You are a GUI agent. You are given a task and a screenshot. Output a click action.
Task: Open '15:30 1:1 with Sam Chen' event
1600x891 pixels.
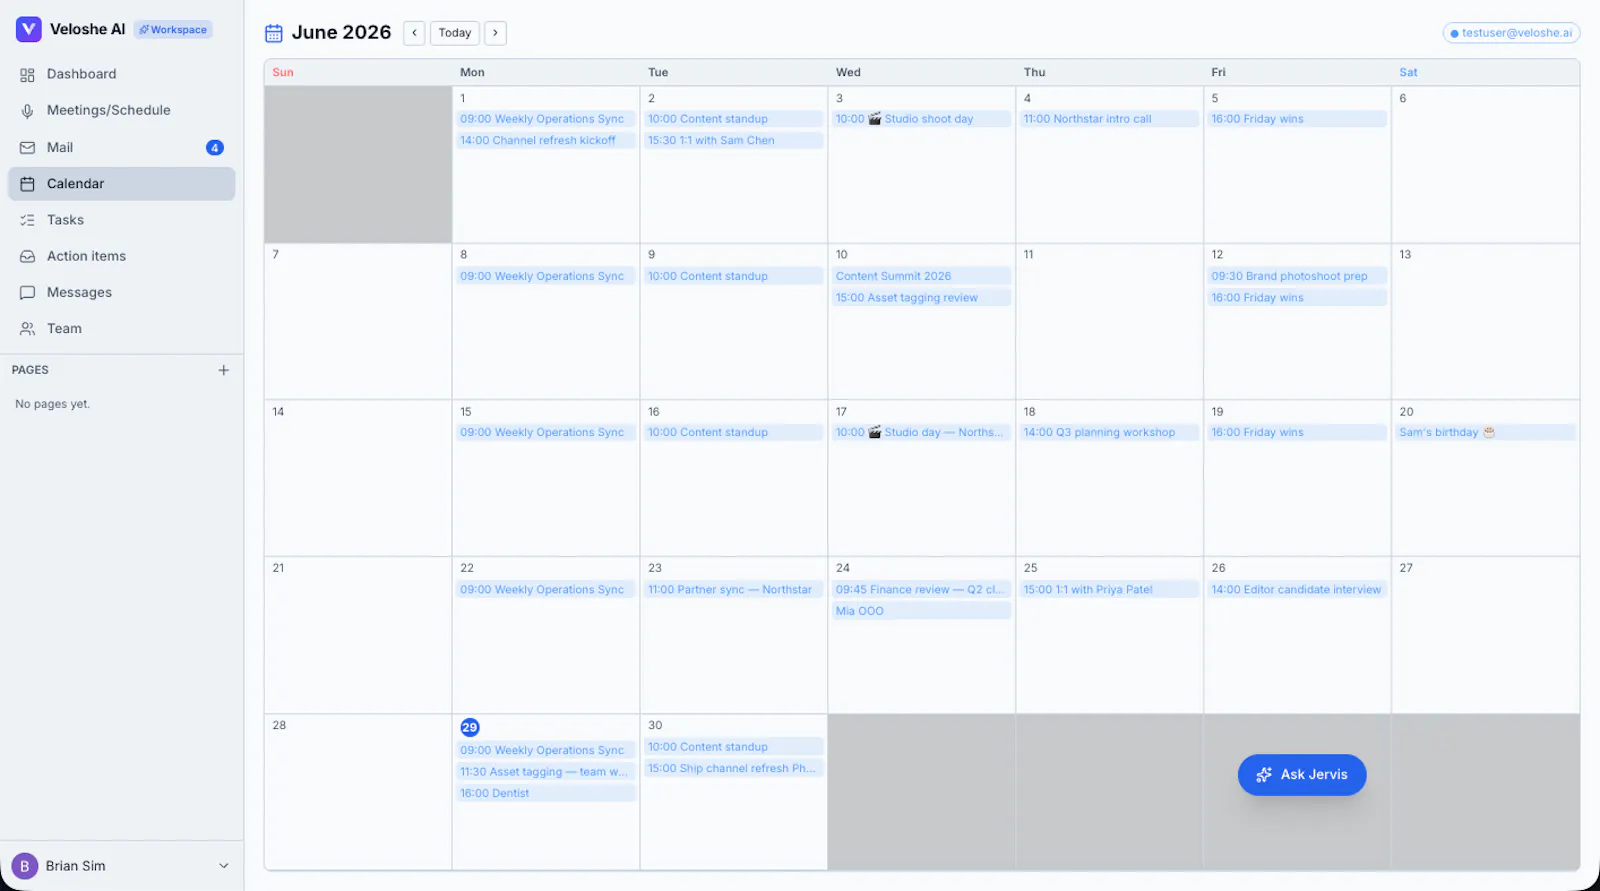(734, 141)
